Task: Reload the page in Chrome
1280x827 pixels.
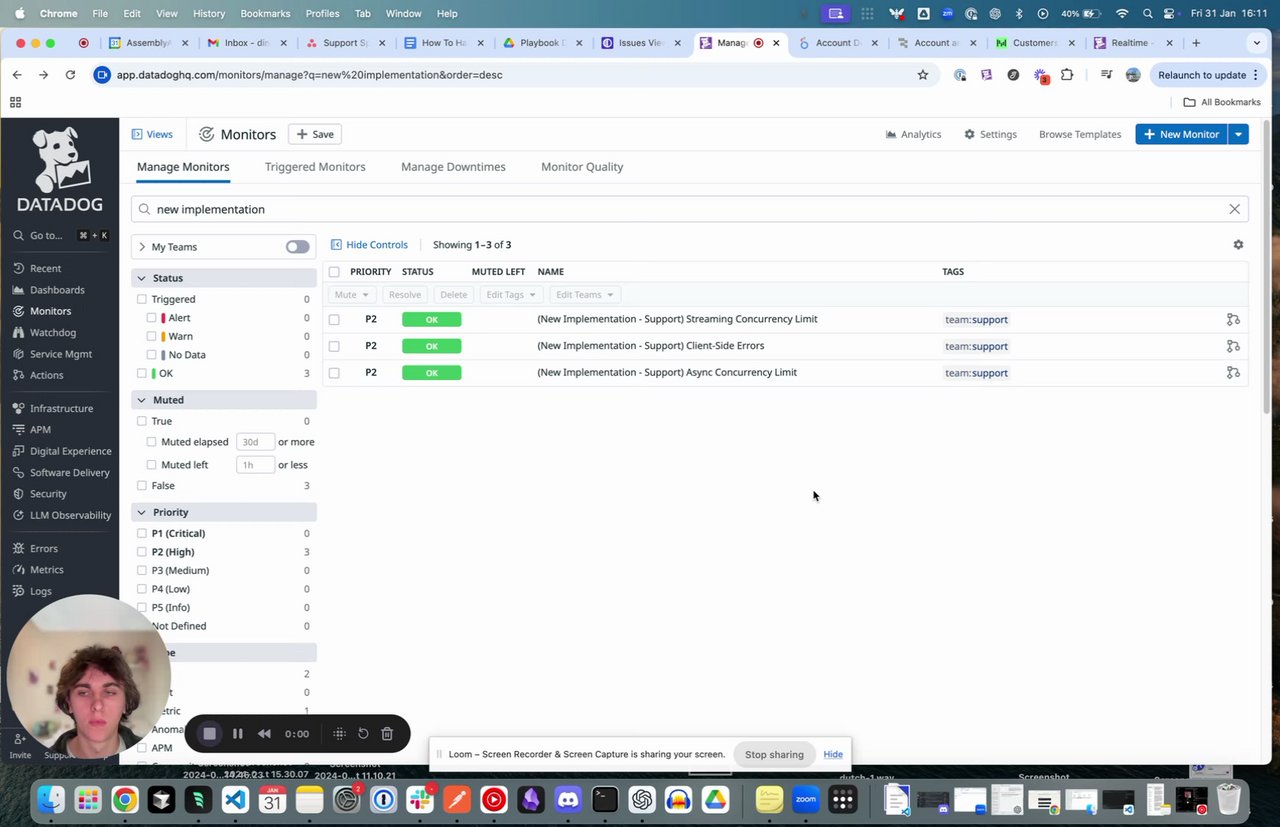Action: click(x=70, y=75)
